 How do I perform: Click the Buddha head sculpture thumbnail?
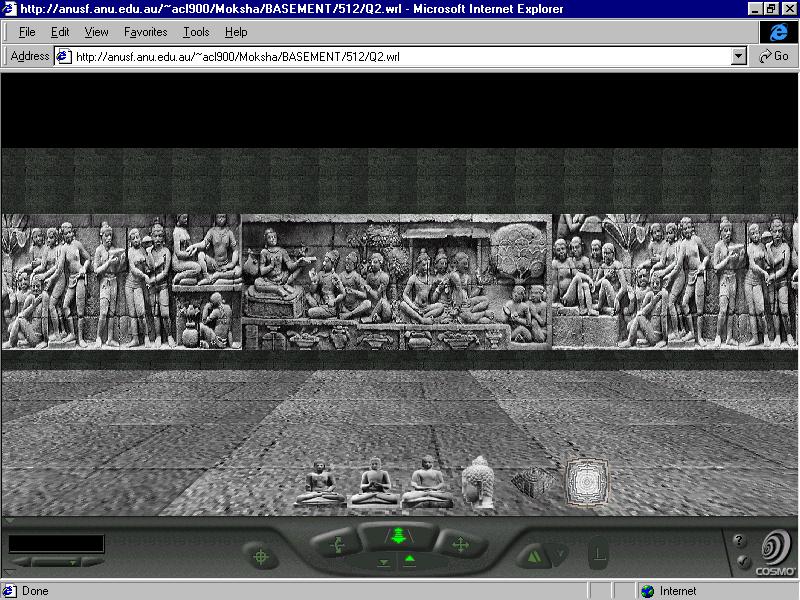[479, 481]
